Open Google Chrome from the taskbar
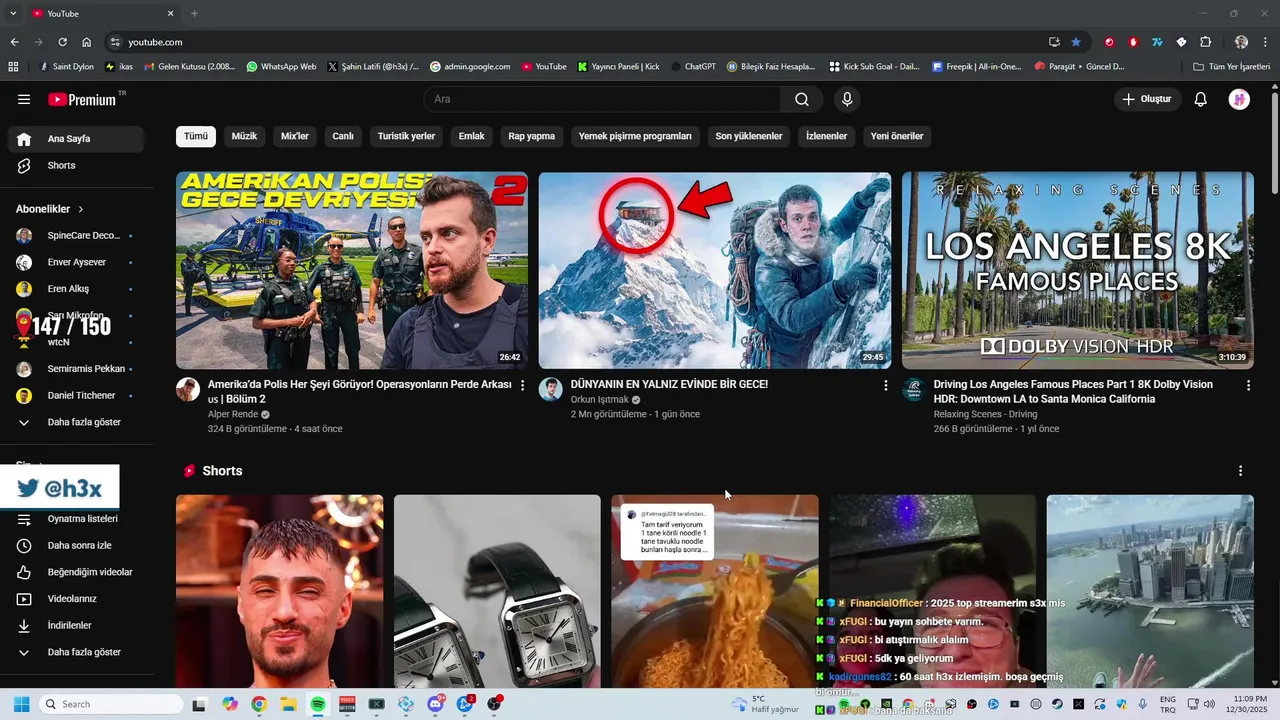Viewport: 1280px width, 720px height. (x=259, y=704)
